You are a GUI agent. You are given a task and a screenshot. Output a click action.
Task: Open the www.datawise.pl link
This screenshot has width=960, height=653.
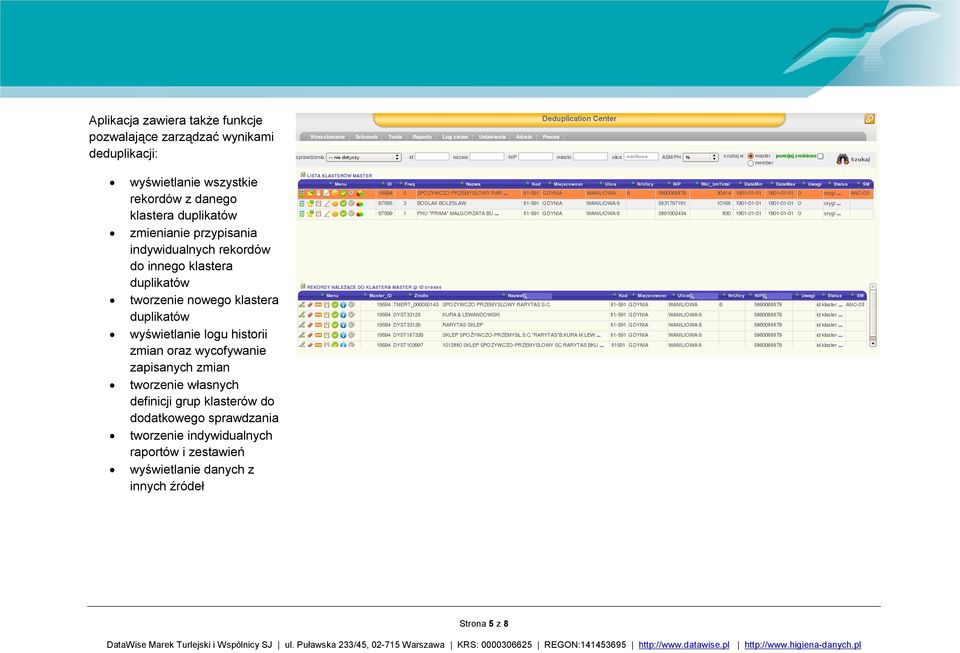pyautogui.click(x=684, y=644)
